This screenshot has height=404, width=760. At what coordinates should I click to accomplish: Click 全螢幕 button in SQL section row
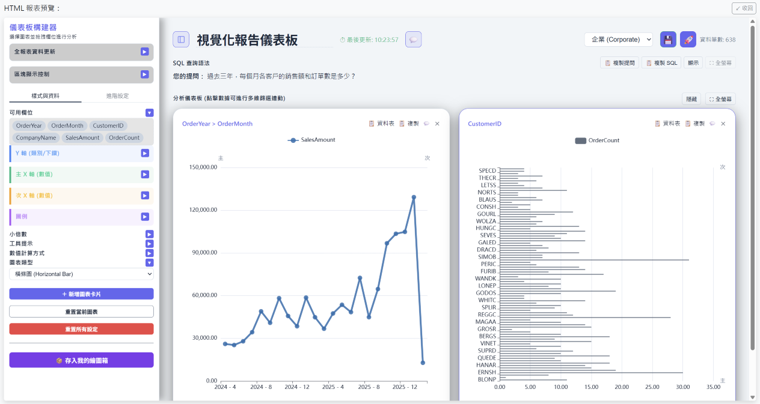point(720,63)
